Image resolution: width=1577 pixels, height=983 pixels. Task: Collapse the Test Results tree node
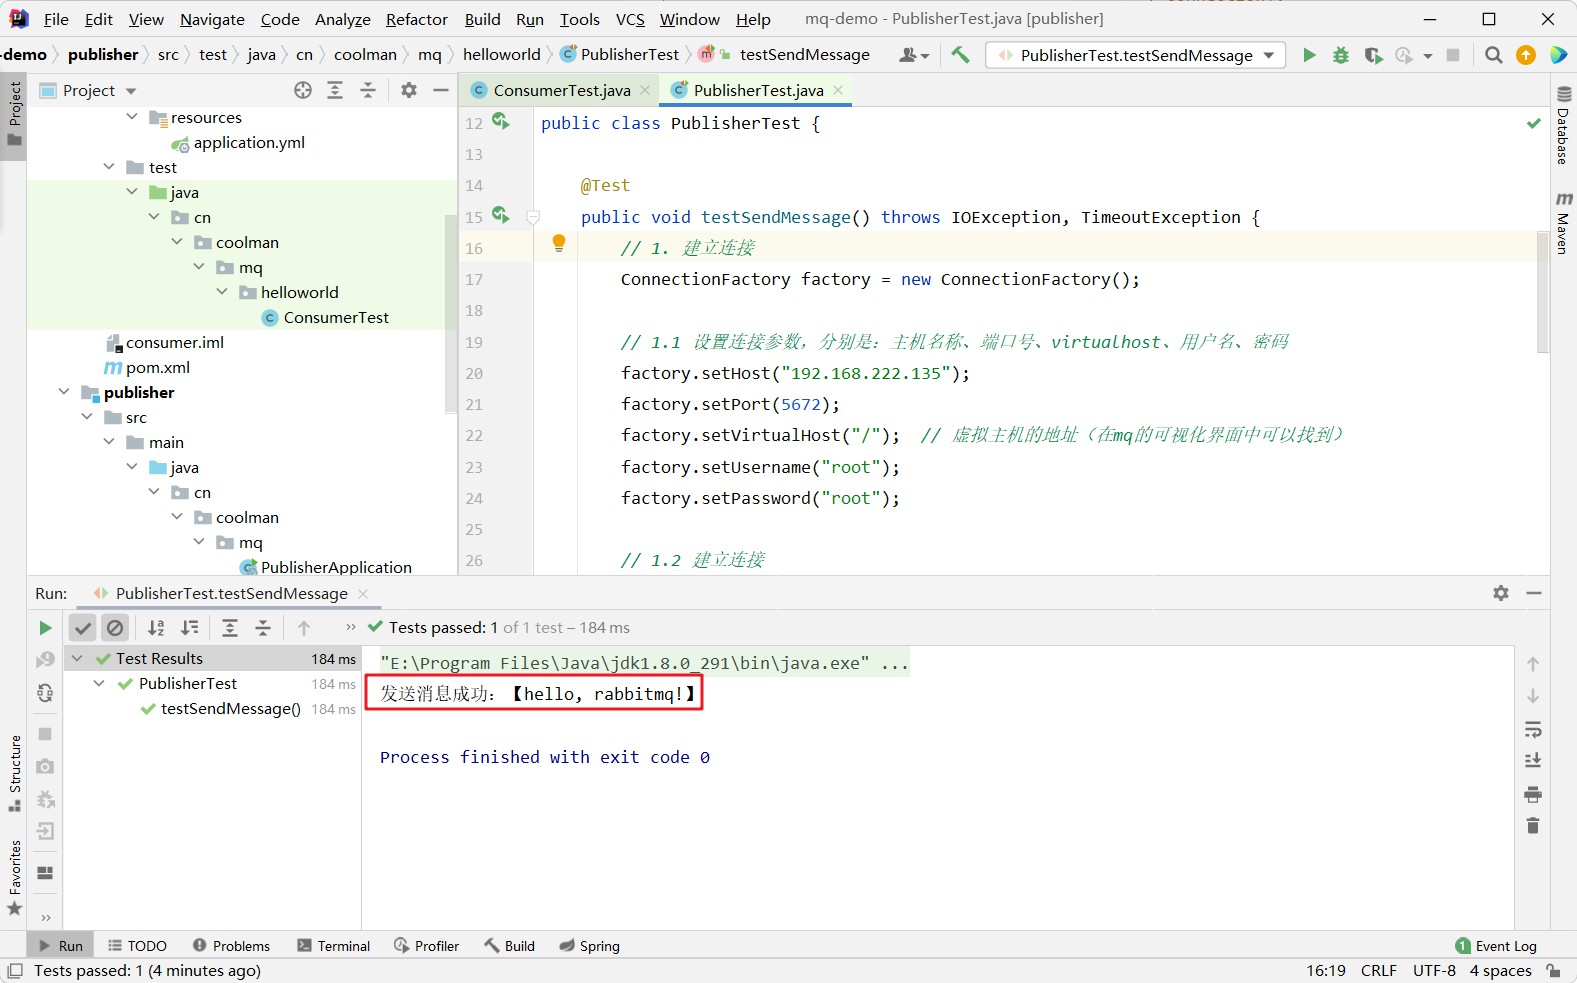(x=77, y=658)
